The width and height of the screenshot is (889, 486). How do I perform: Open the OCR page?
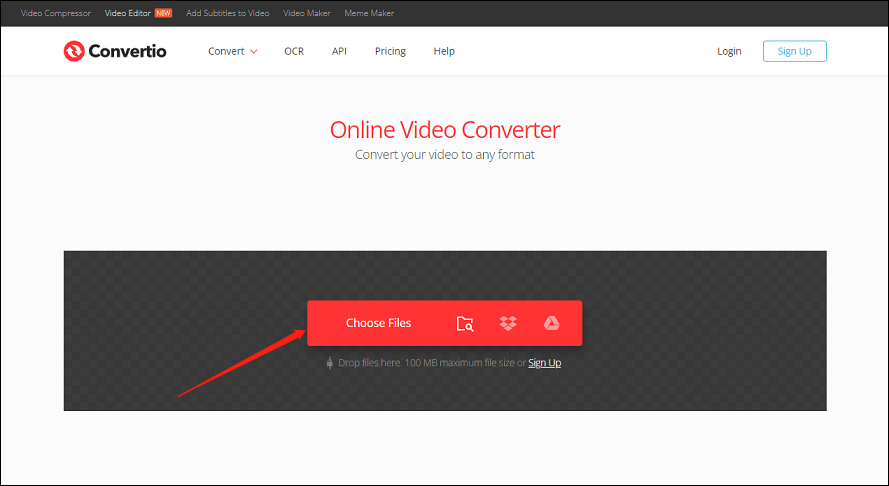(294, 51)
